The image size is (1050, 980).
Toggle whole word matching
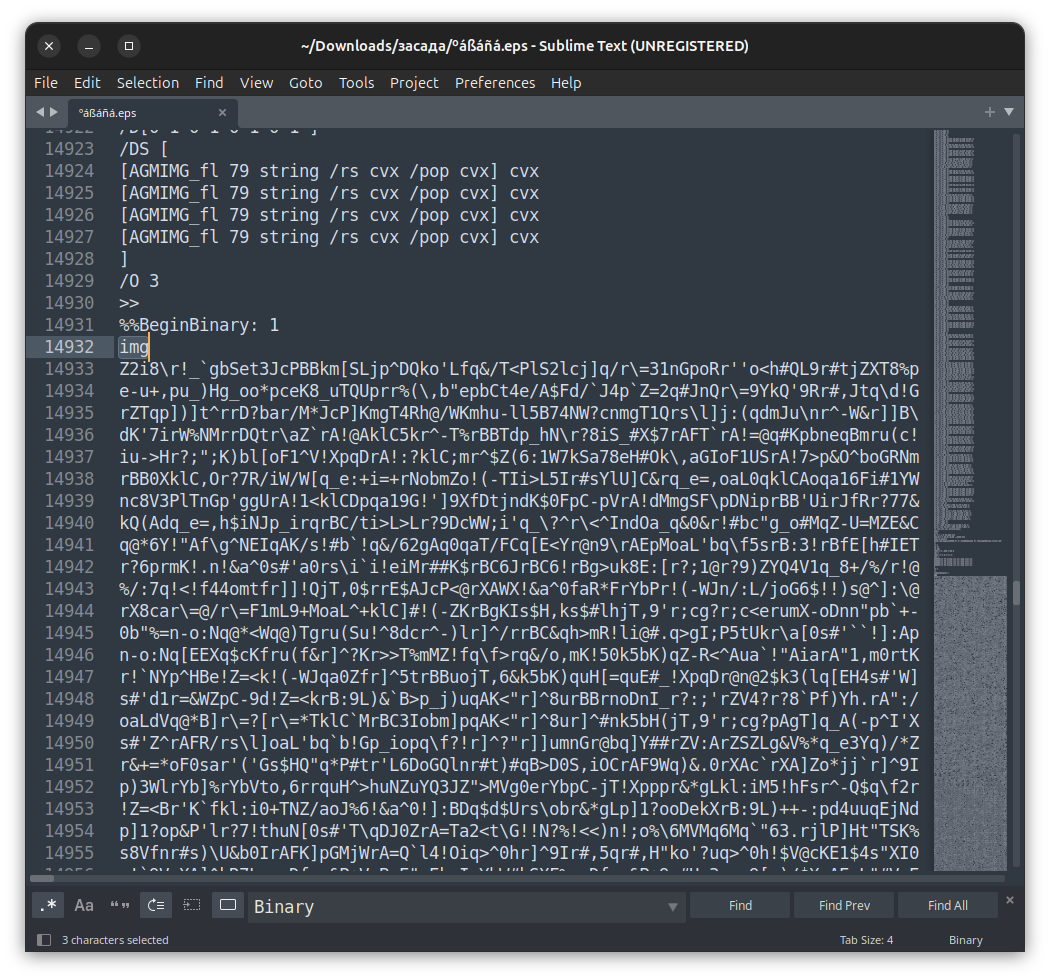[120, 906]
